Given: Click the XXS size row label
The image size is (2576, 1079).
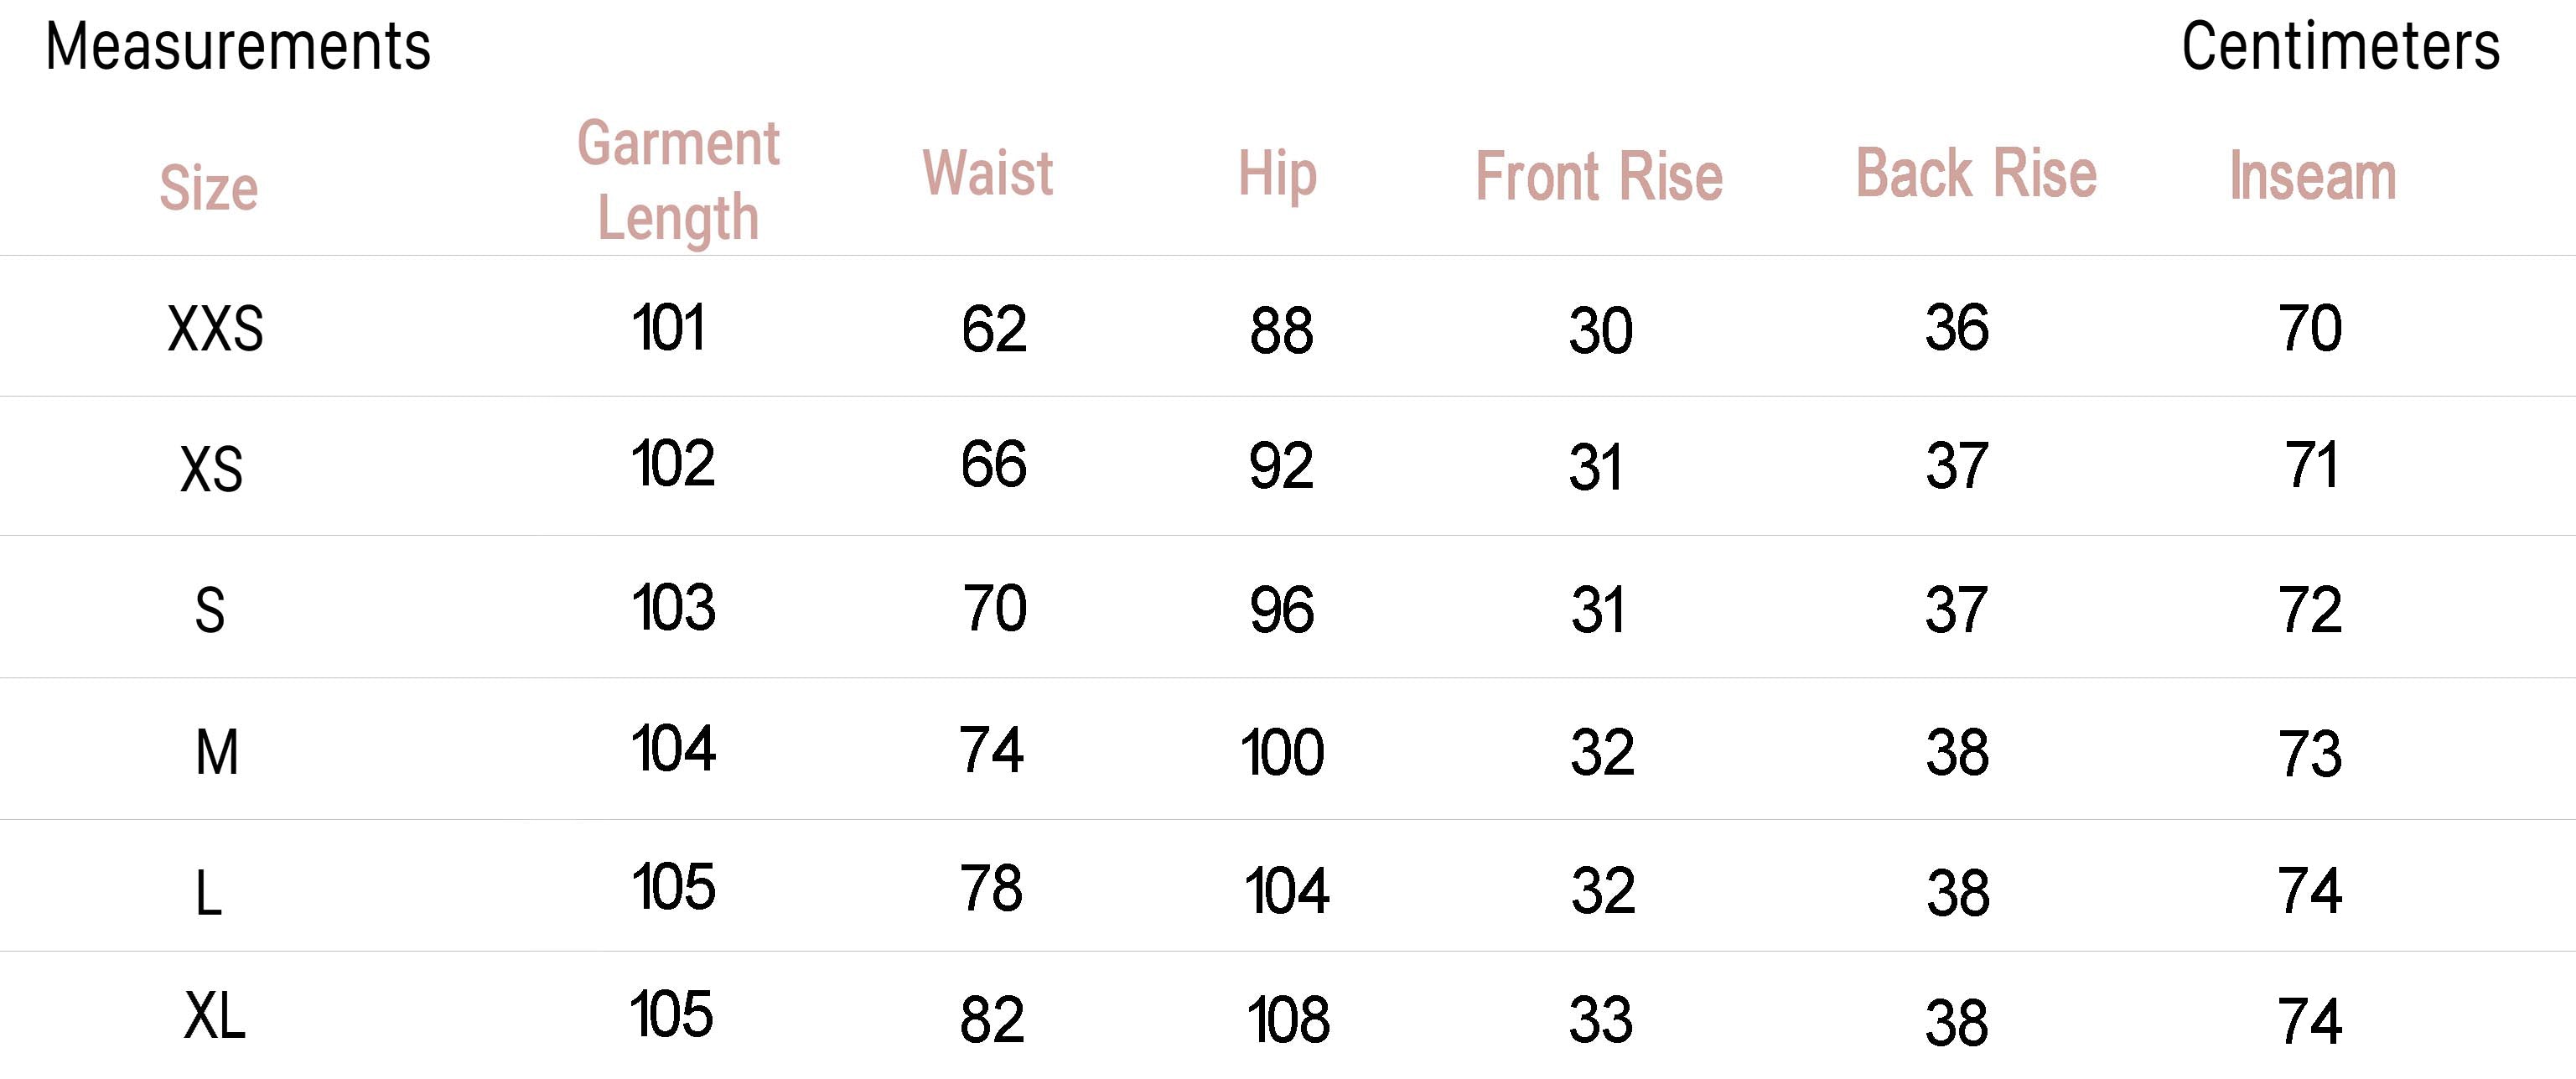Looking at the screenshot, I should tap(215, 329).
